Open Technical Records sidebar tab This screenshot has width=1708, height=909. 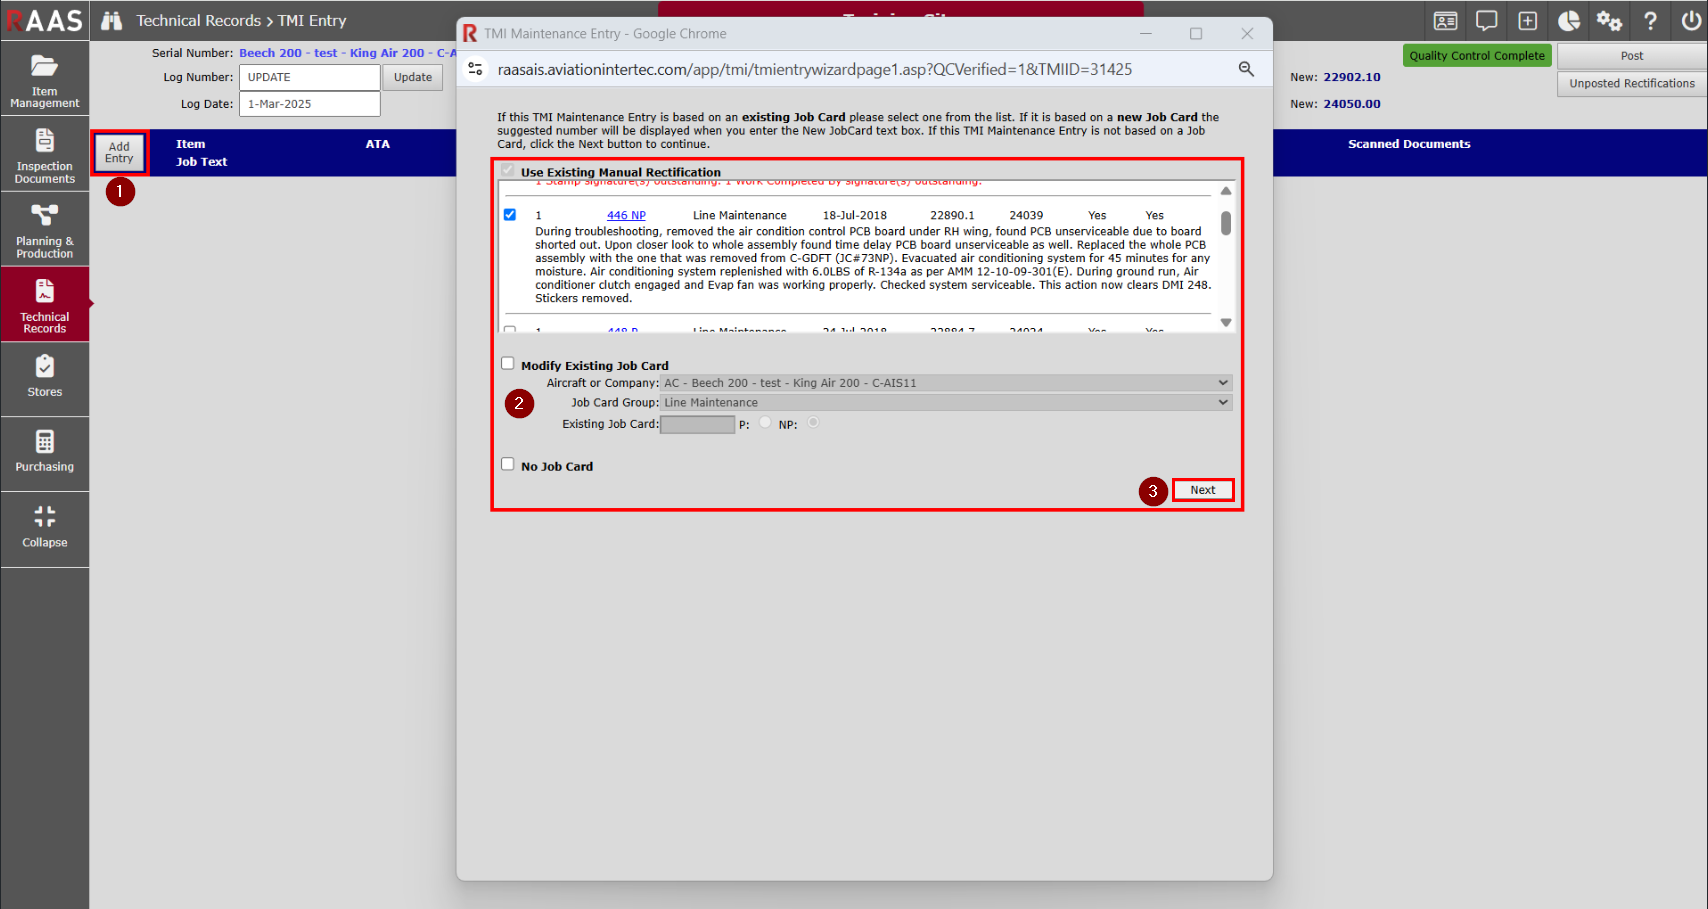tap(44, 304)
